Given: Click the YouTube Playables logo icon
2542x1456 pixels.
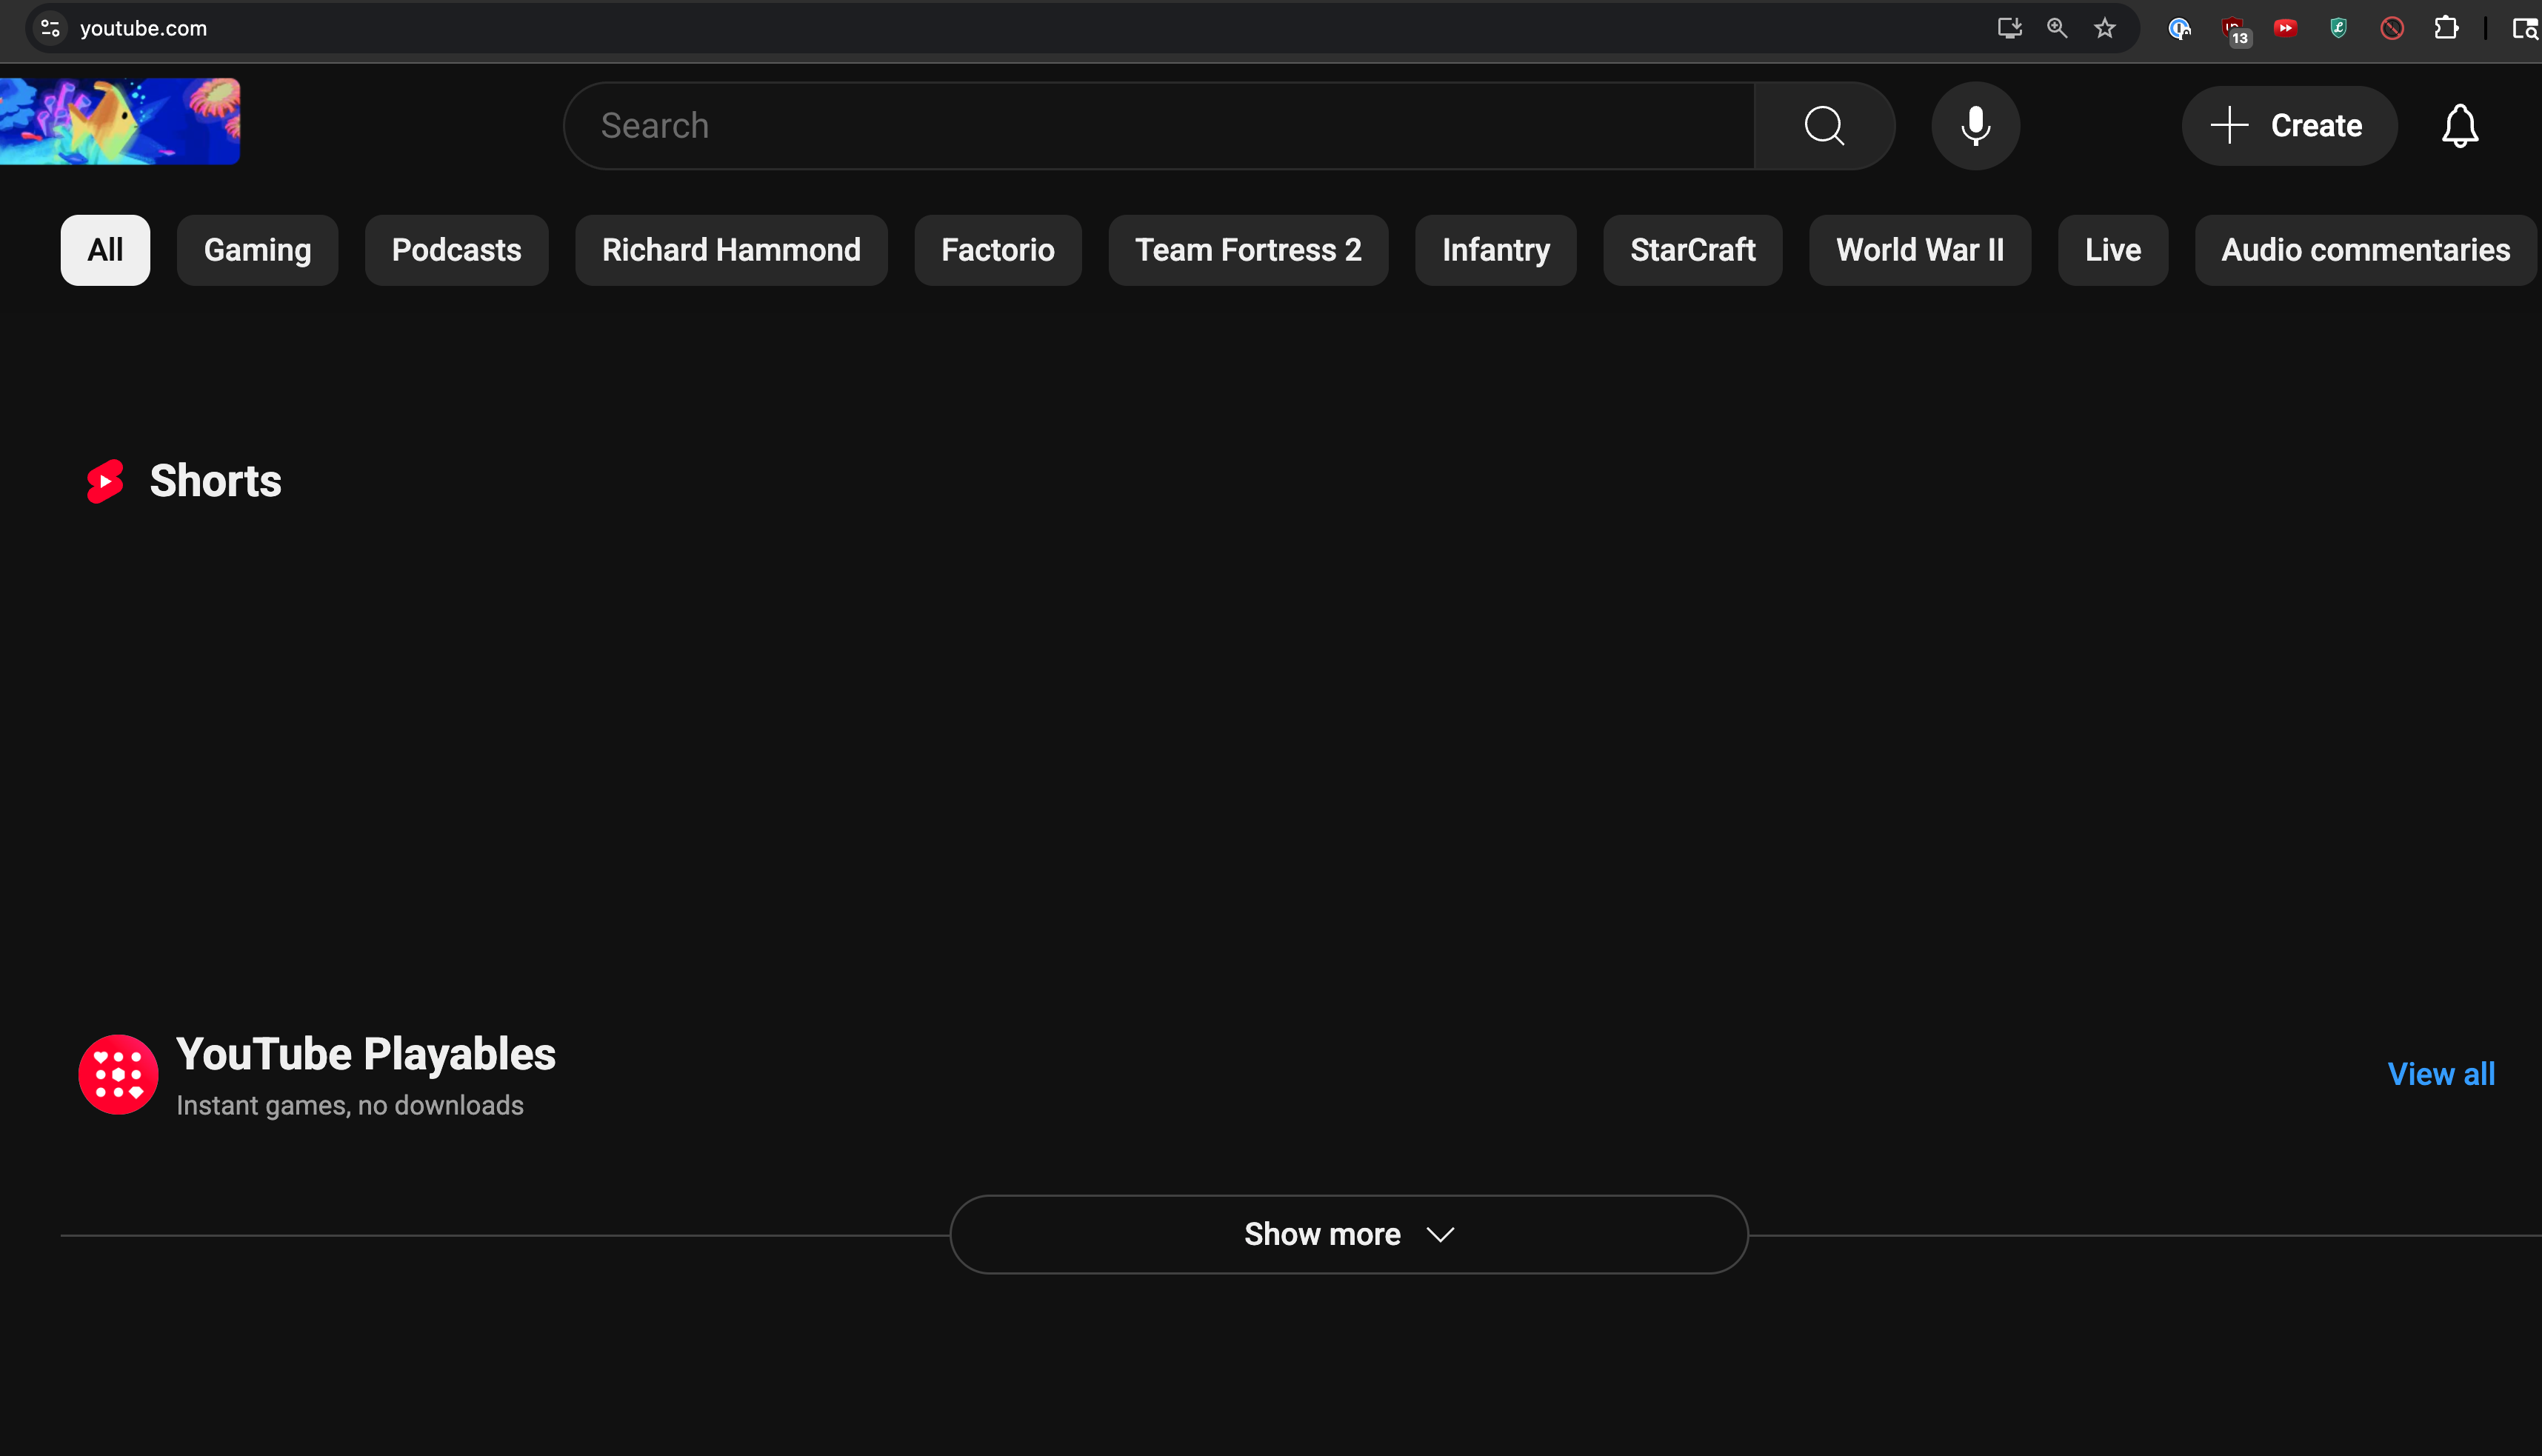Looking at the screenshot, I should coord(118,1074).
